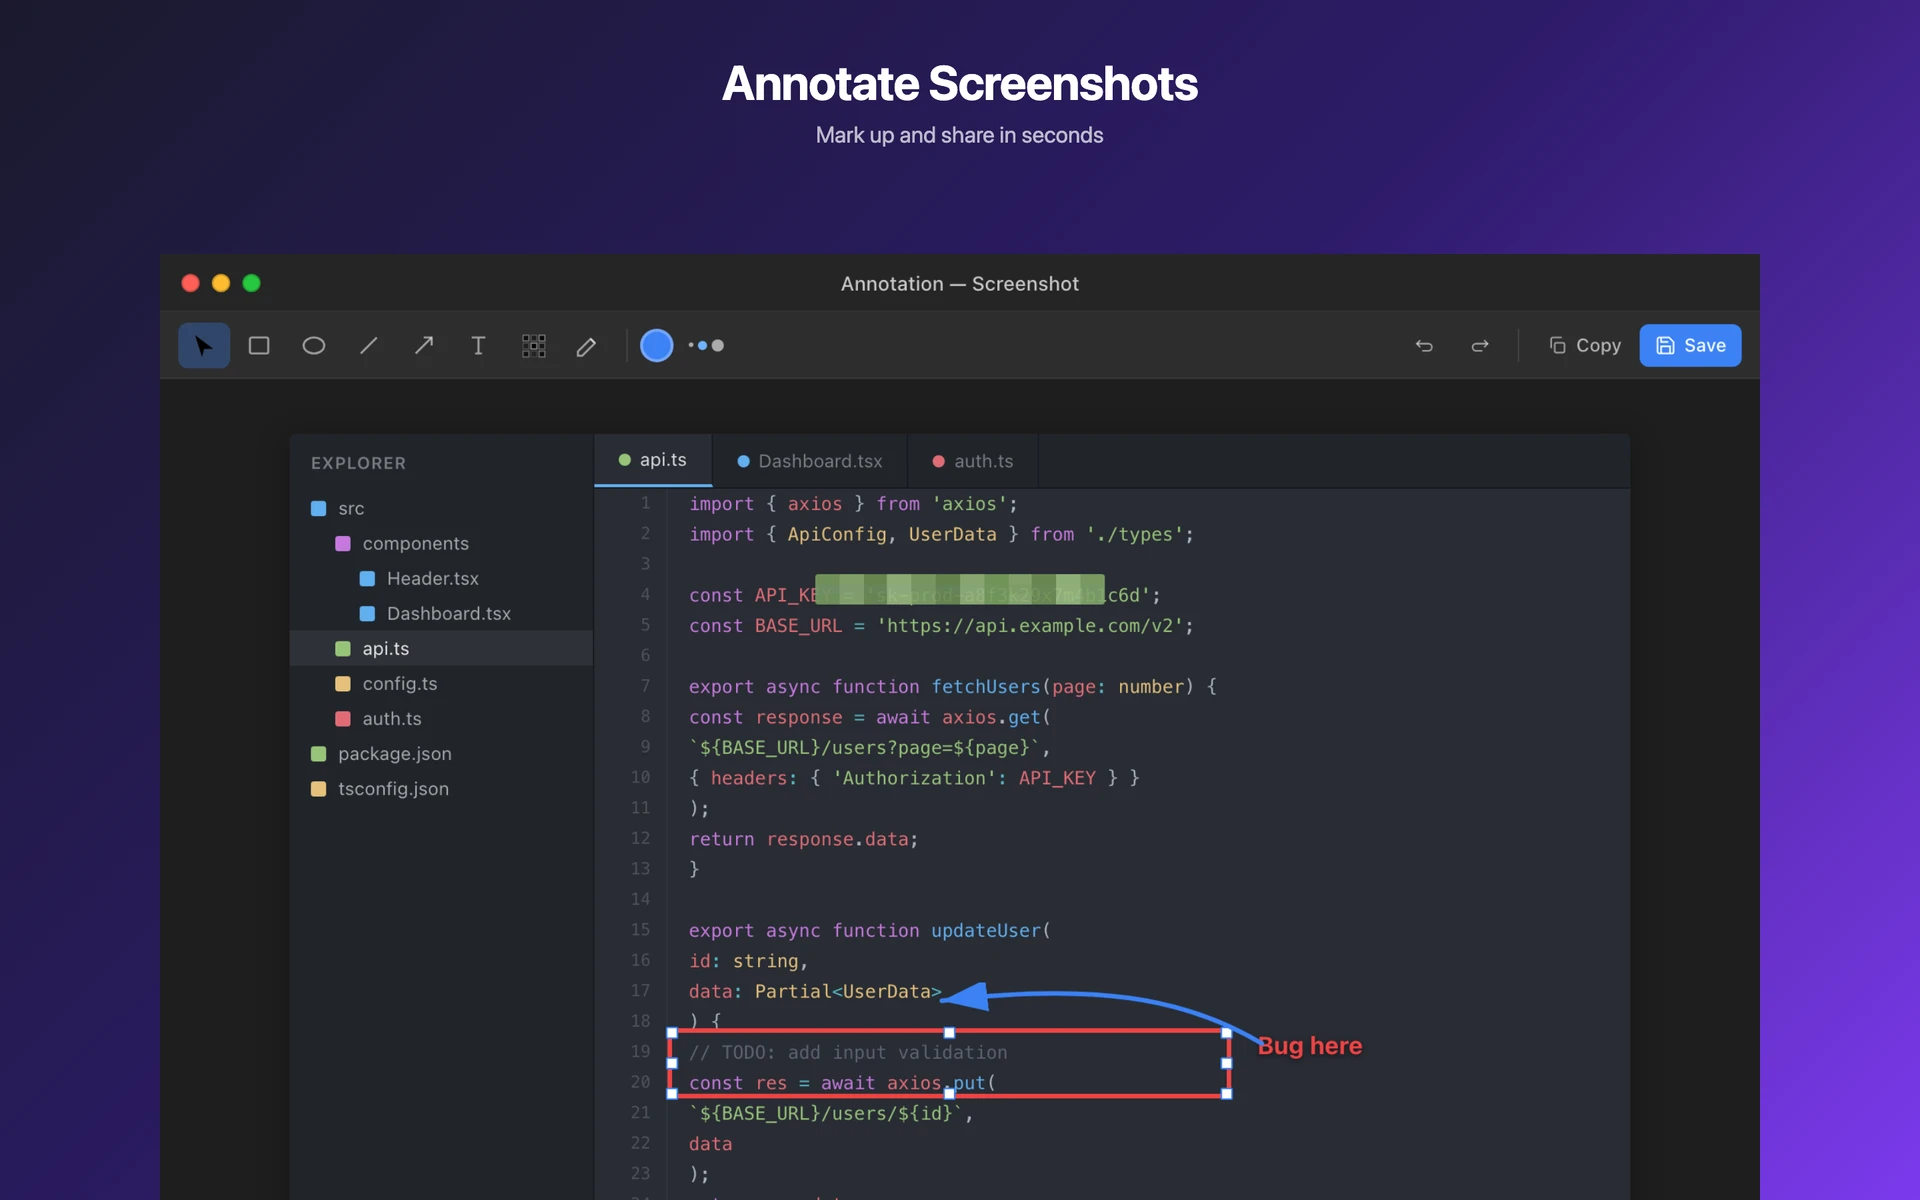
Task: Click the 'return response.data;' code line
Action: pos(803,839)
